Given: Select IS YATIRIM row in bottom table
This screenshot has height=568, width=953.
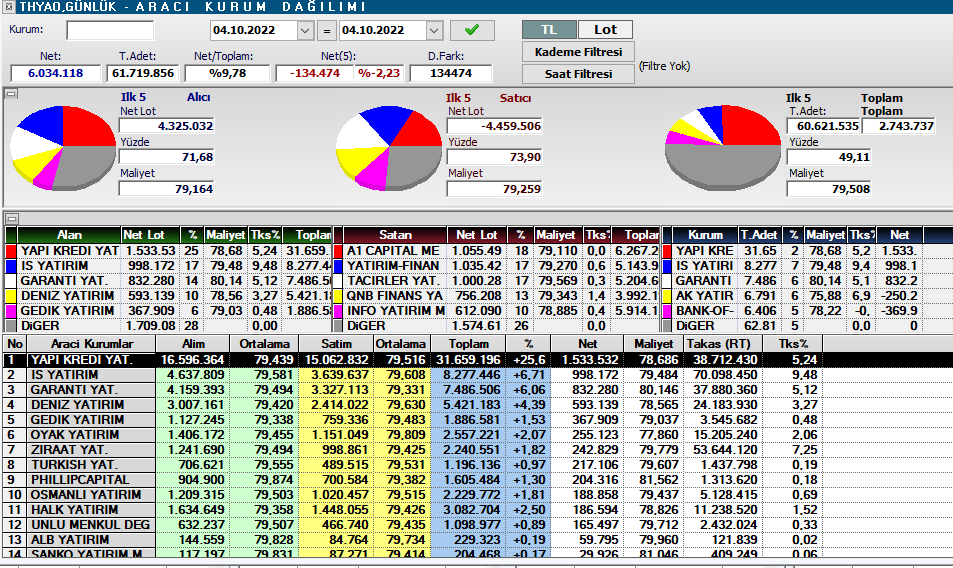Looking at the screenshot, I should click(x=476, y=375).
